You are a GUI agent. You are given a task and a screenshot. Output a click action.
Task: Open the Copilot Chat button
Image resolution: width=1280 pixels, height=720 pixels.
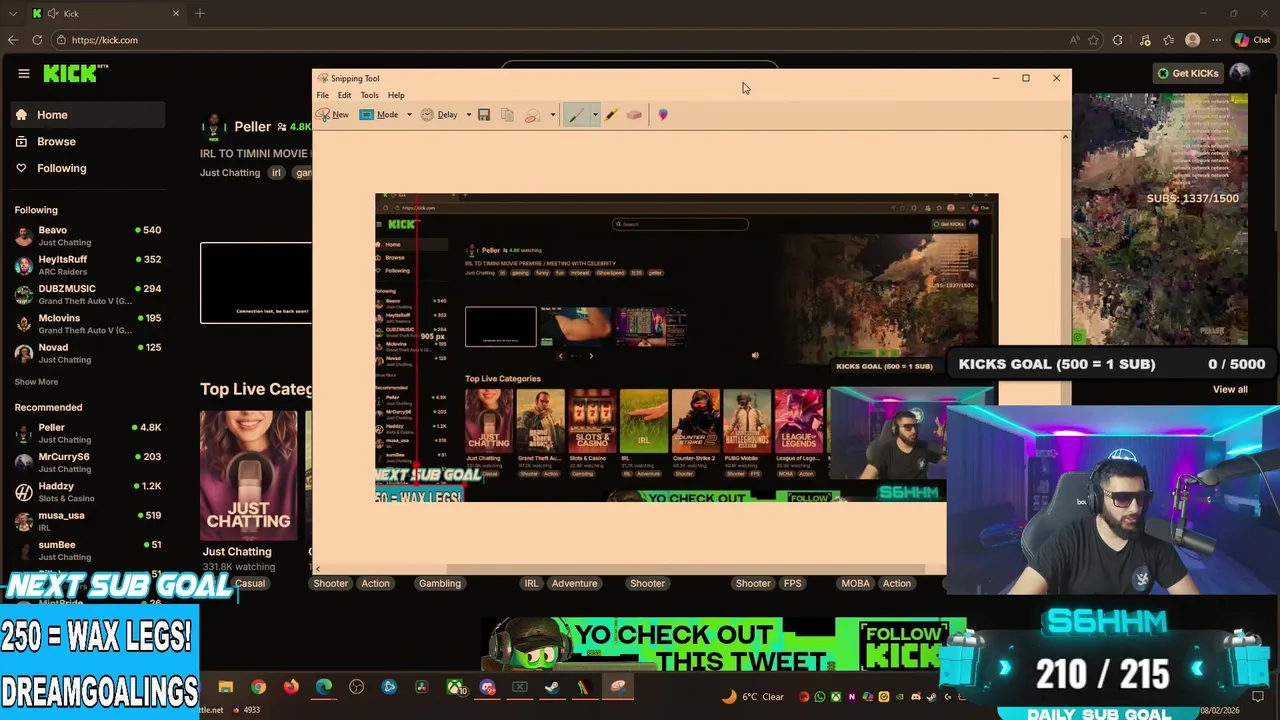1253,40
